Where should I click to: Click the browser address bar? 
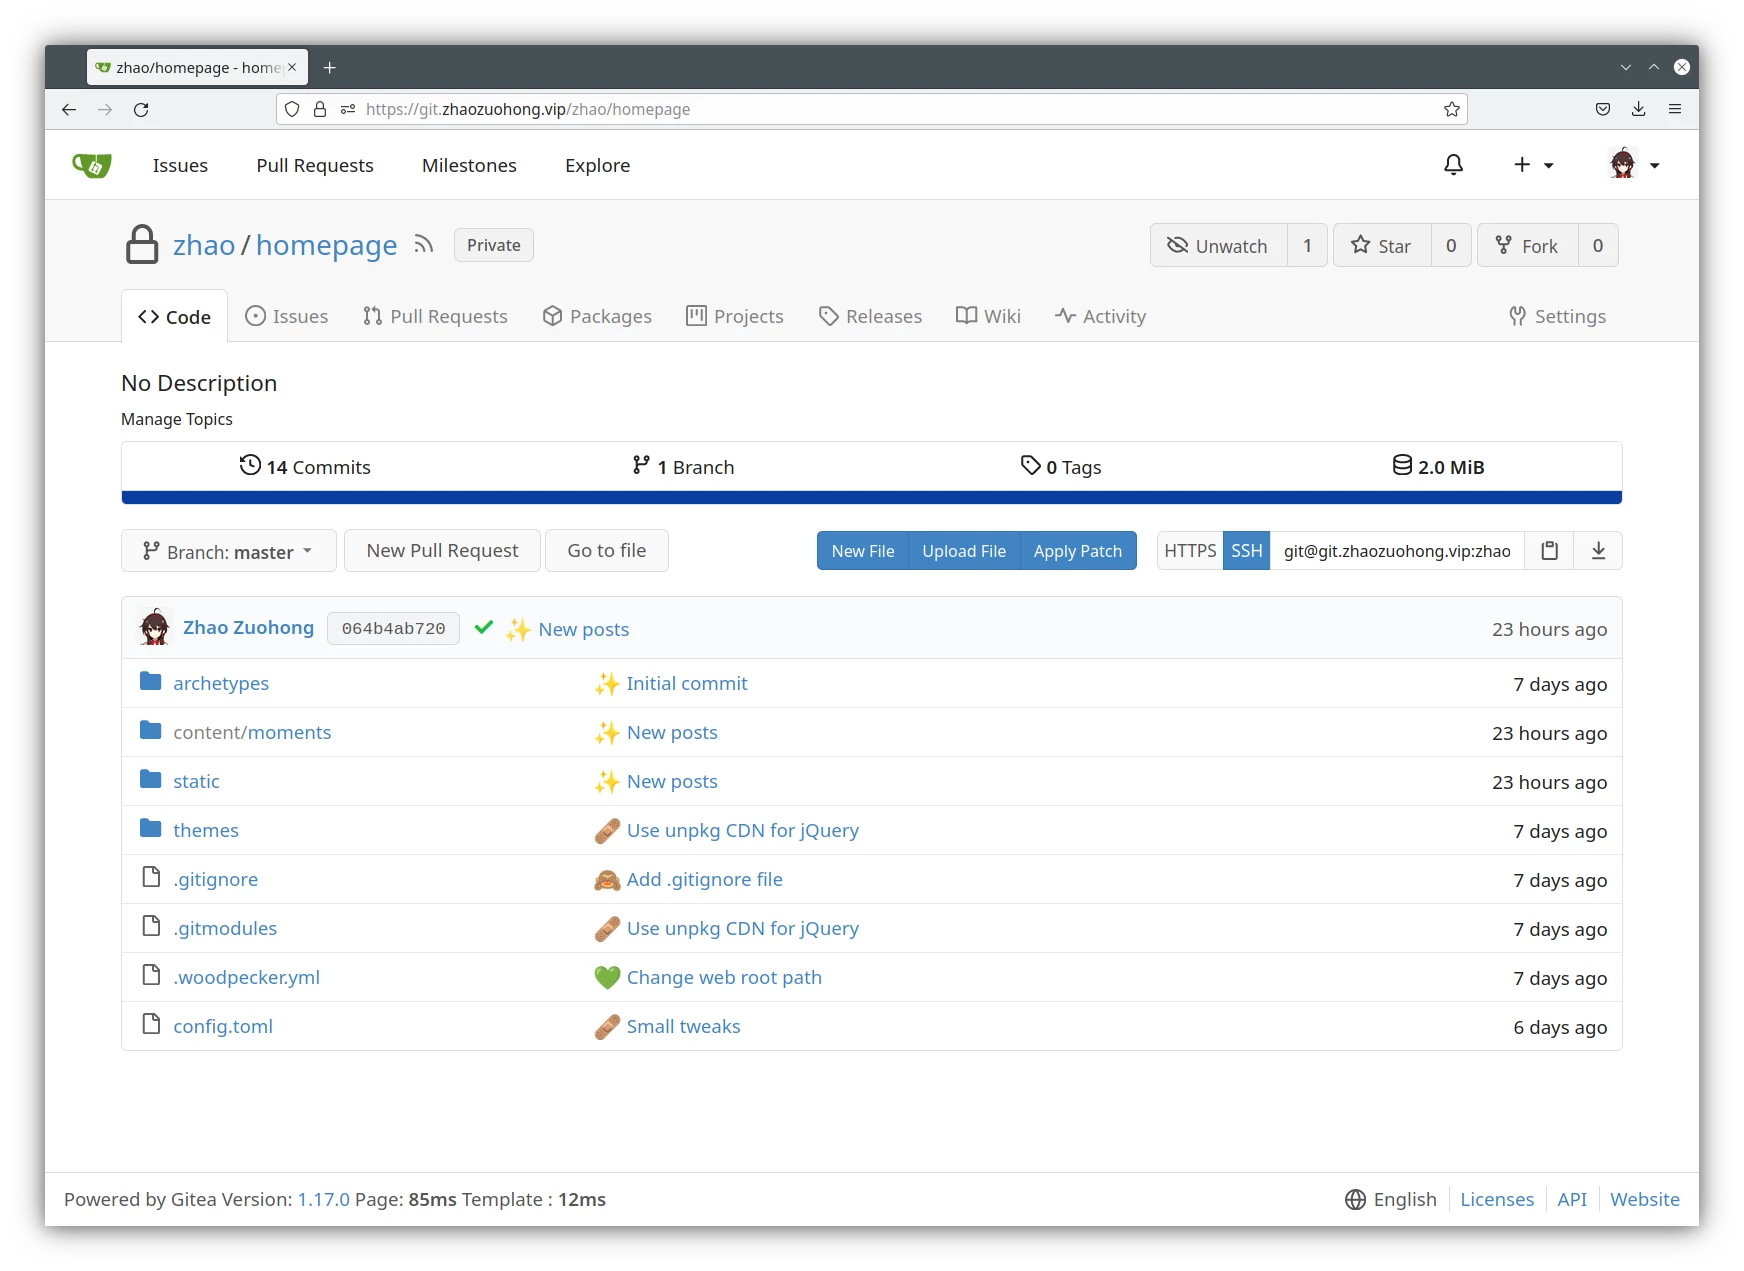[x=872, y=110]
